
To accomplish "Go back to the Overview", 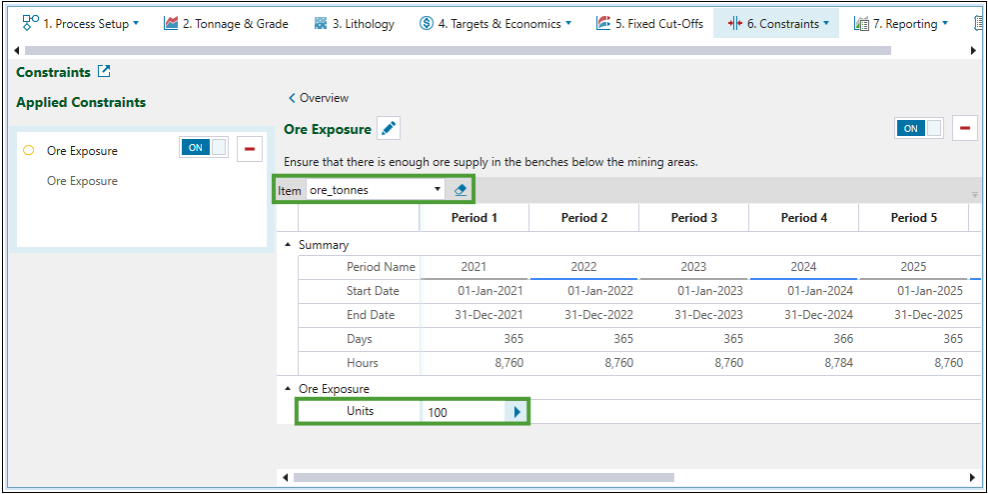I will point(318,98).
